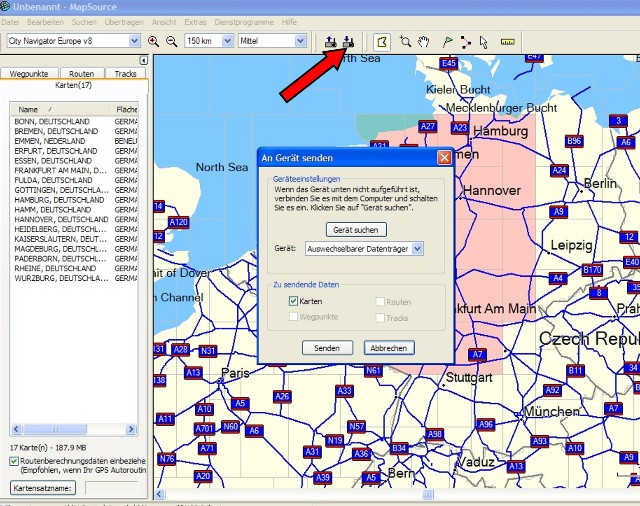Click the Gerät suchen button
Viewport: 640px width, 506px height.
coord(356,230)
